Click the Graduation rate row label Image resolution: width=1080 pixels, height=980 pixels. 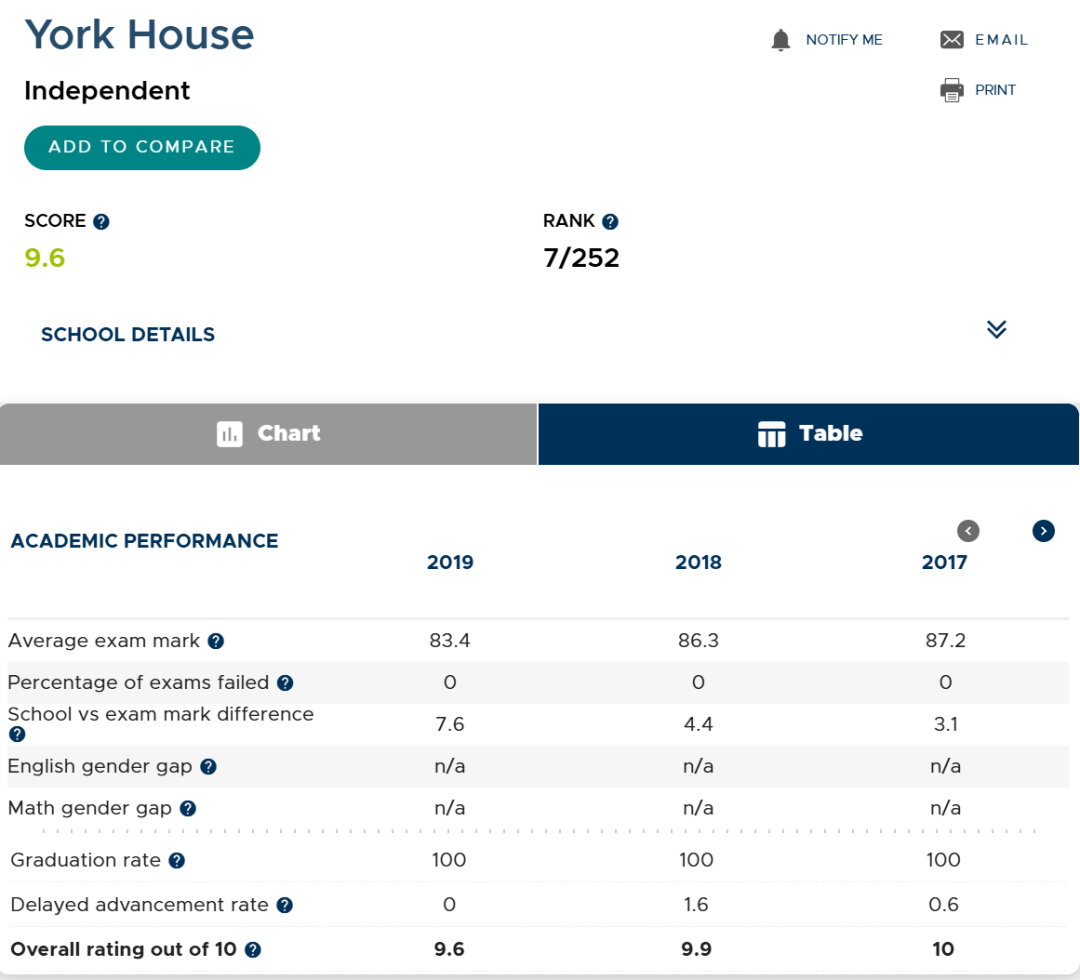85,860
